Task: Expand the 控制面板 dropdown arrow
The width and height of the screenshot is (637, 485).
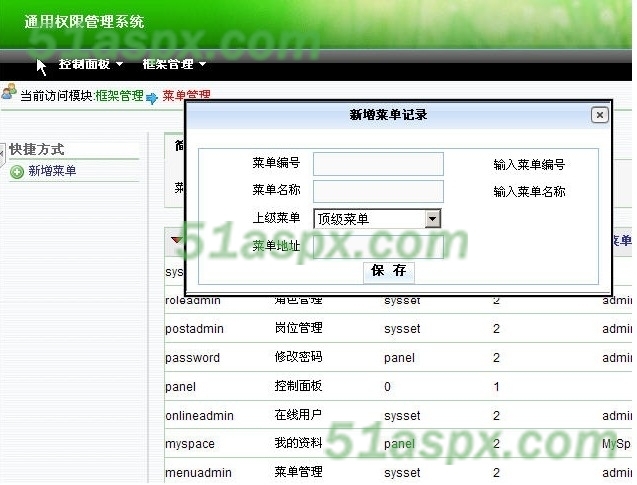Action: coord(119,64)
